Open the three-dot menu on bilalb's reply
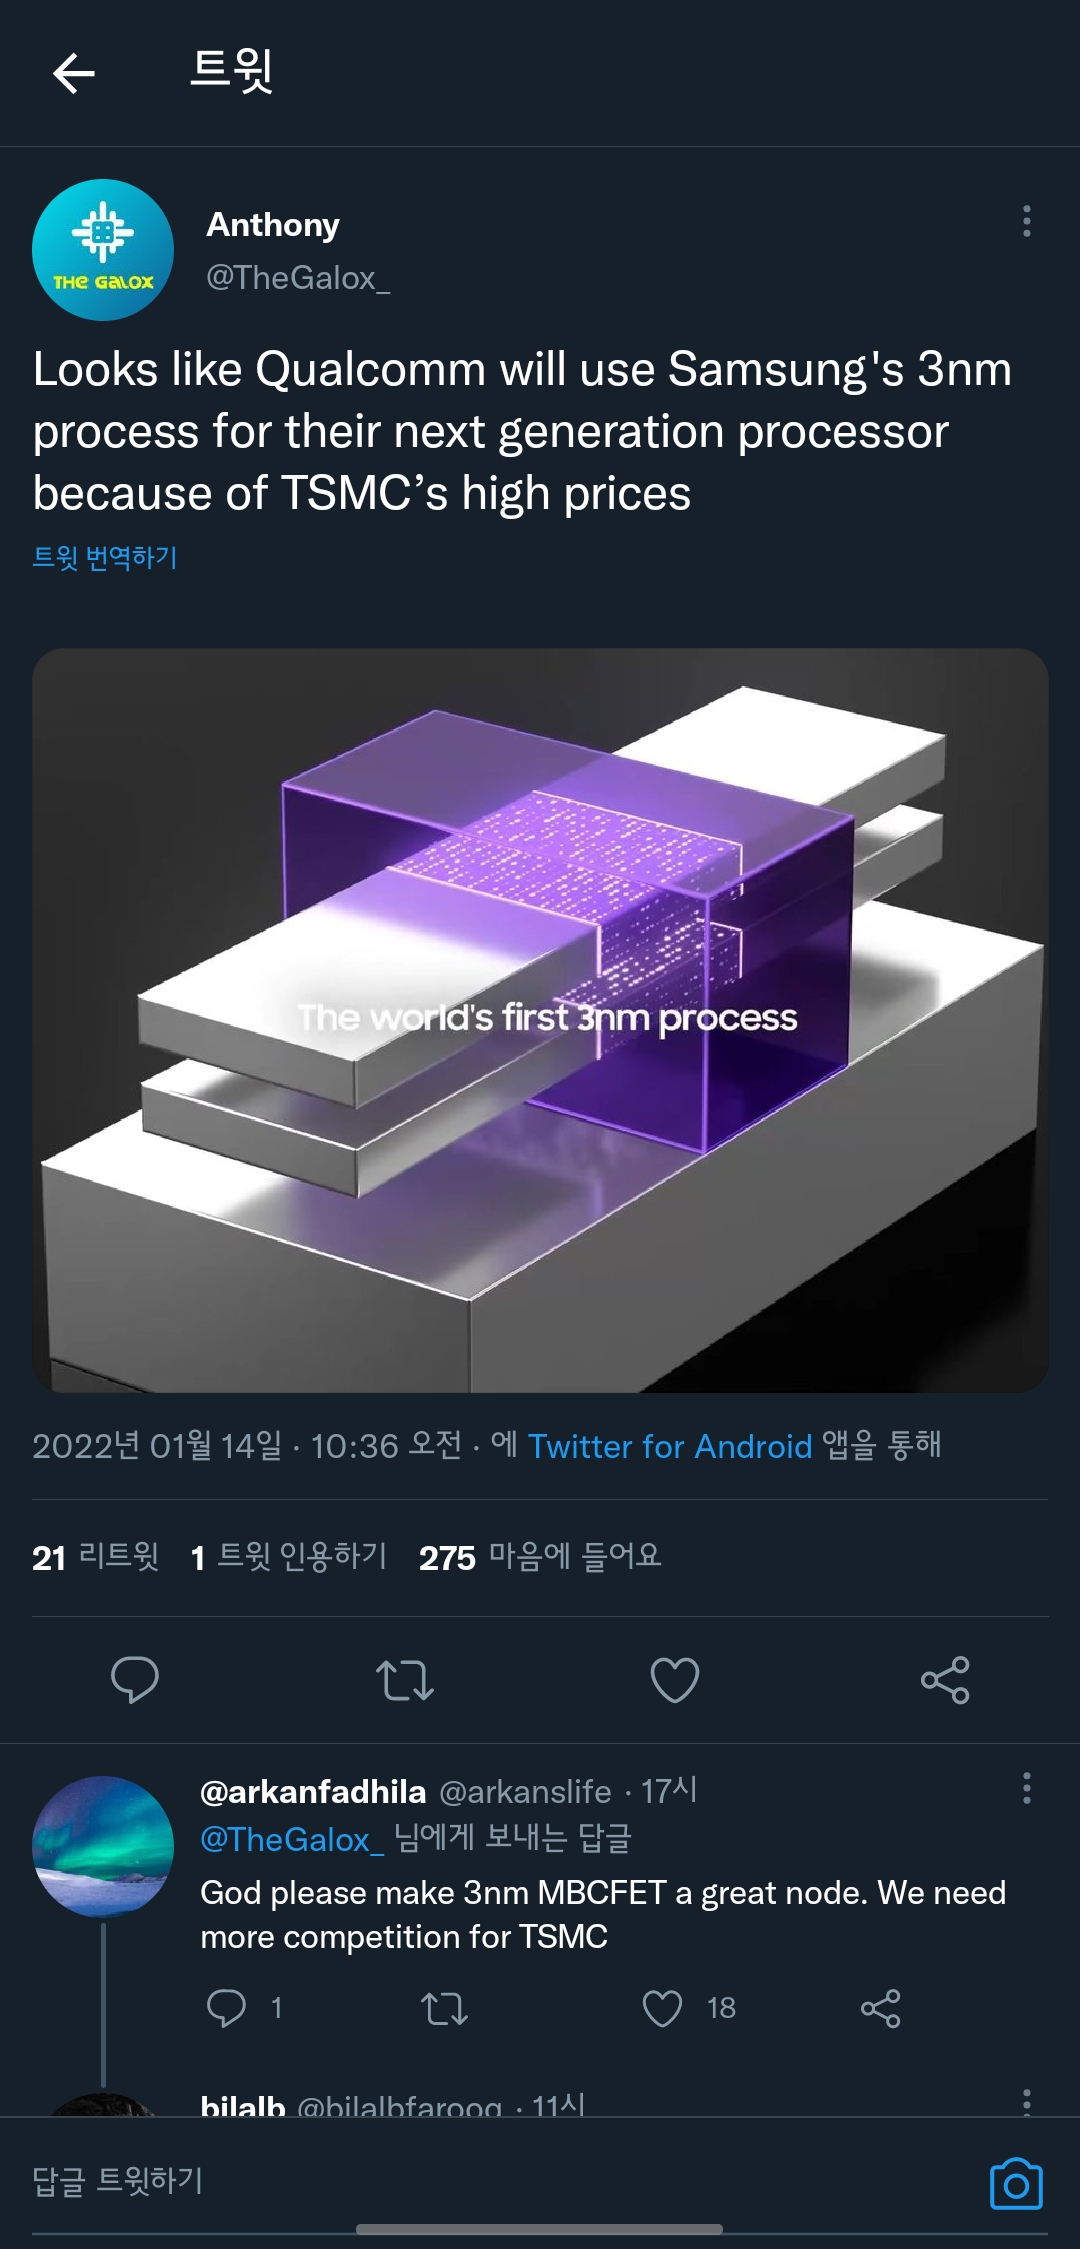Viewport: 1080px width, 2249px height. click(1026, 2100)
